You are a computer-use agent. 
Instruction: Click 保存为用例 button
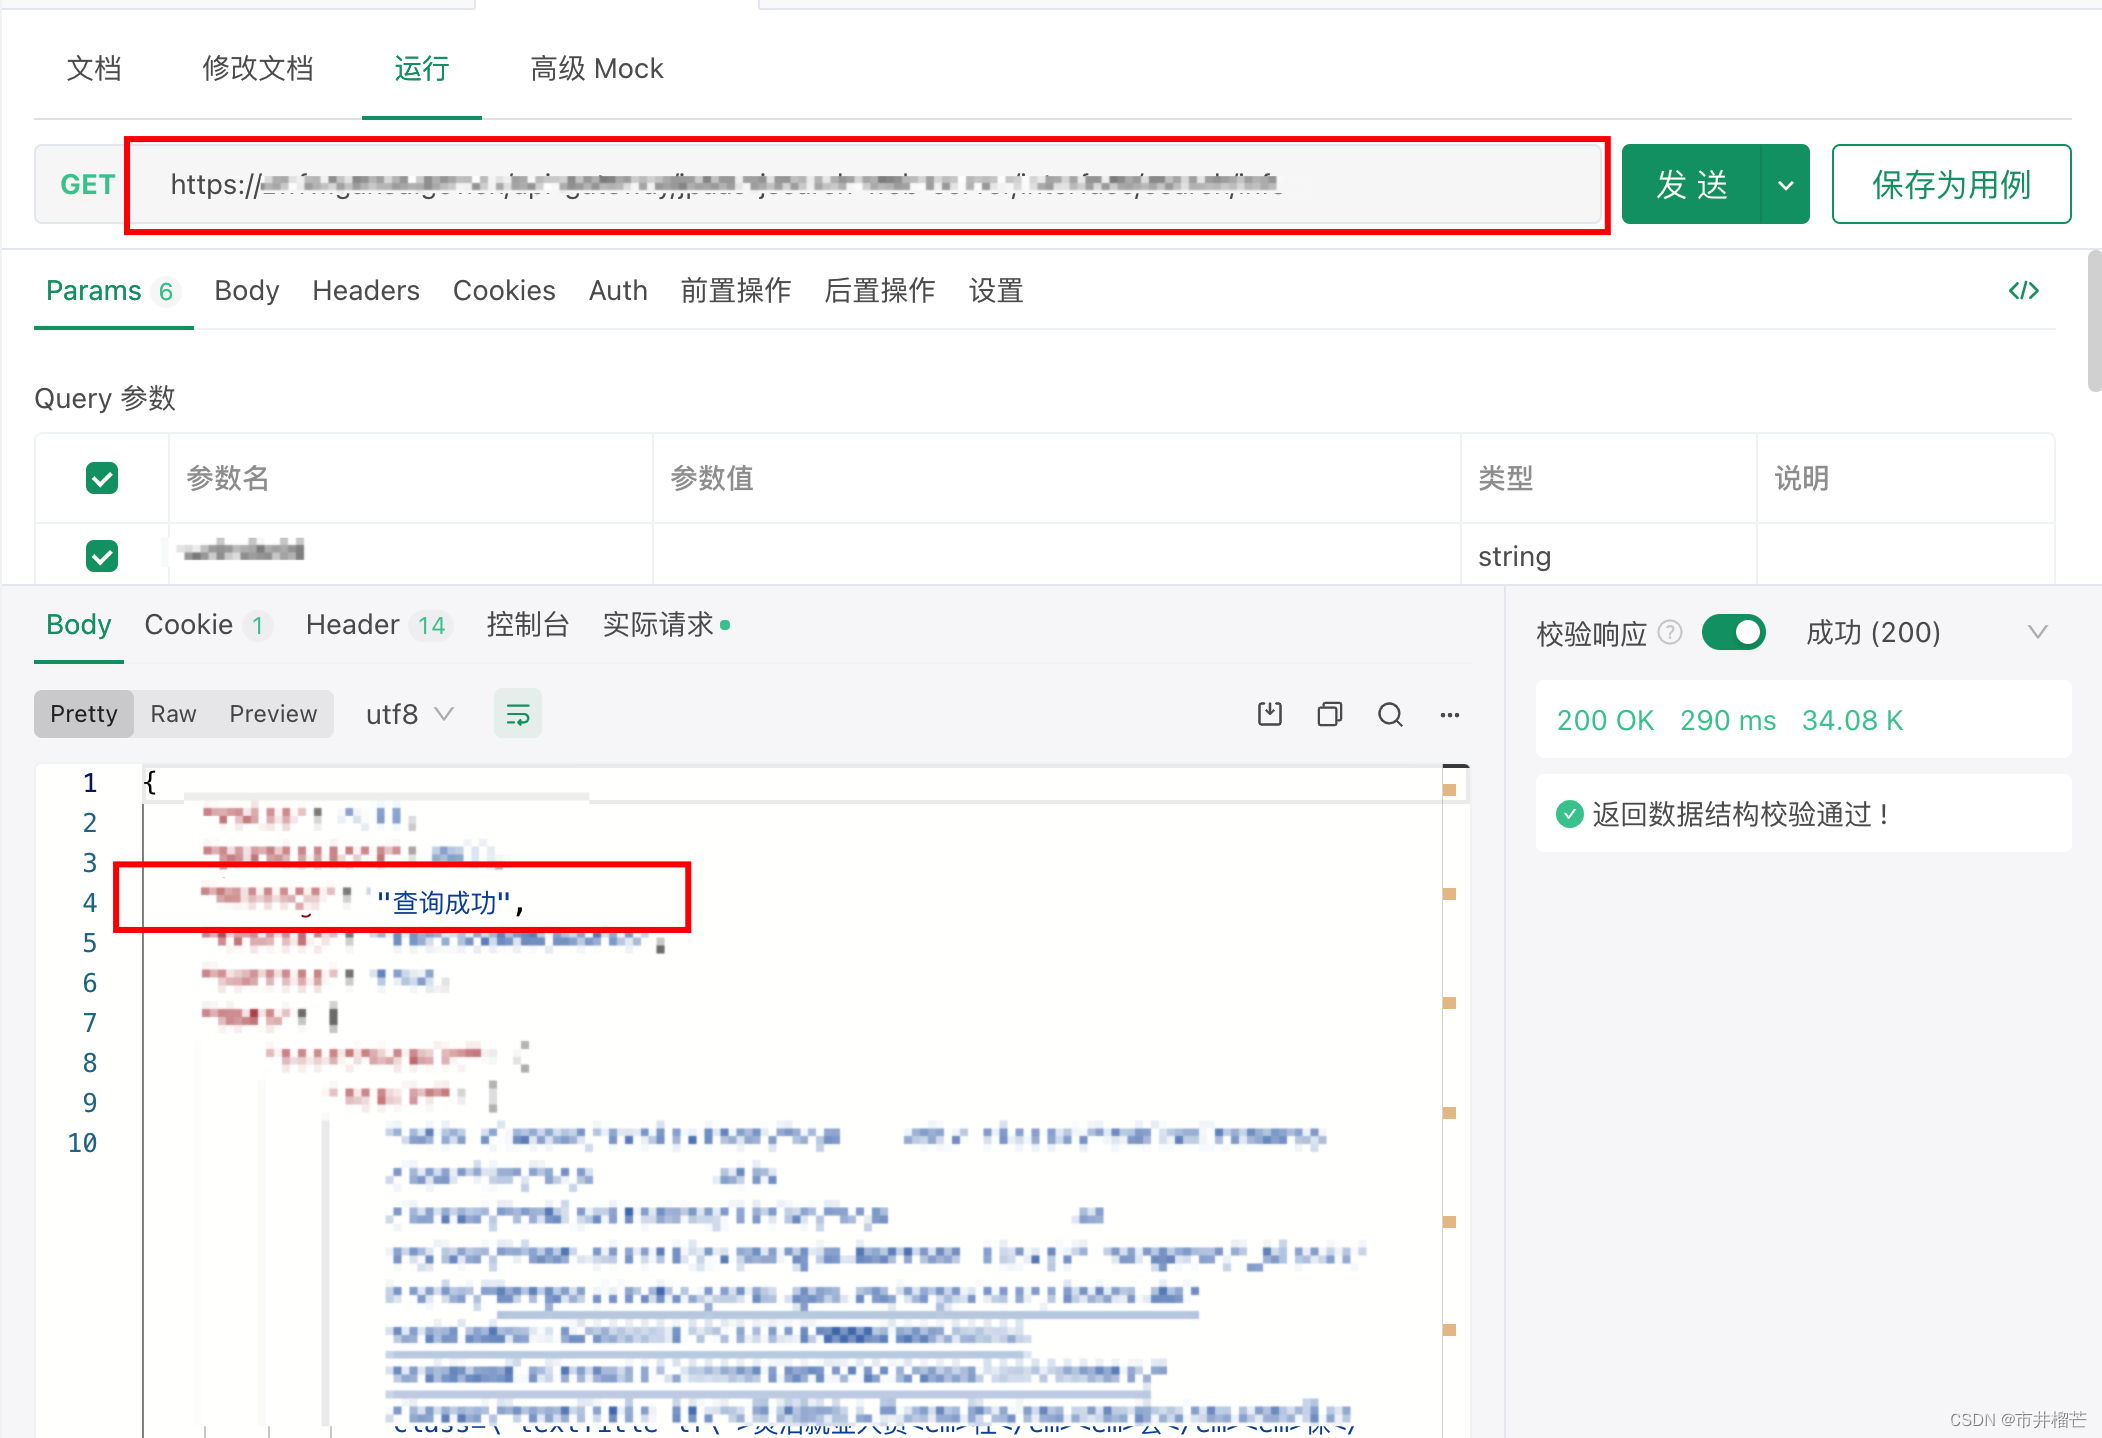1951,185
